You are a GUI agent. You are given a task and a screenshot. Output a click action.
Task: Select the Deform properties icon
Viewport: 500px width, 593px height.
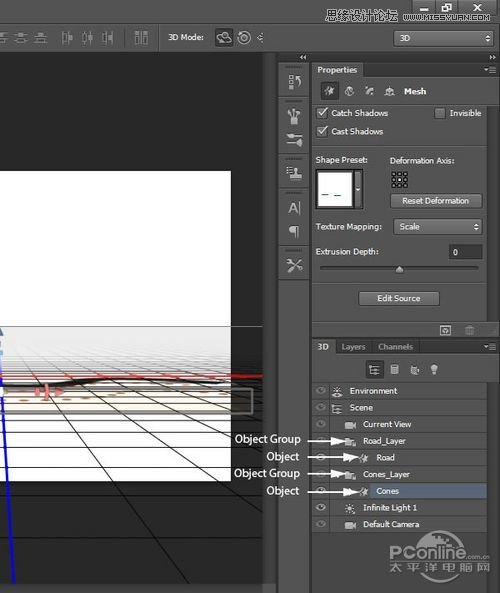click(x=349, y=91)
